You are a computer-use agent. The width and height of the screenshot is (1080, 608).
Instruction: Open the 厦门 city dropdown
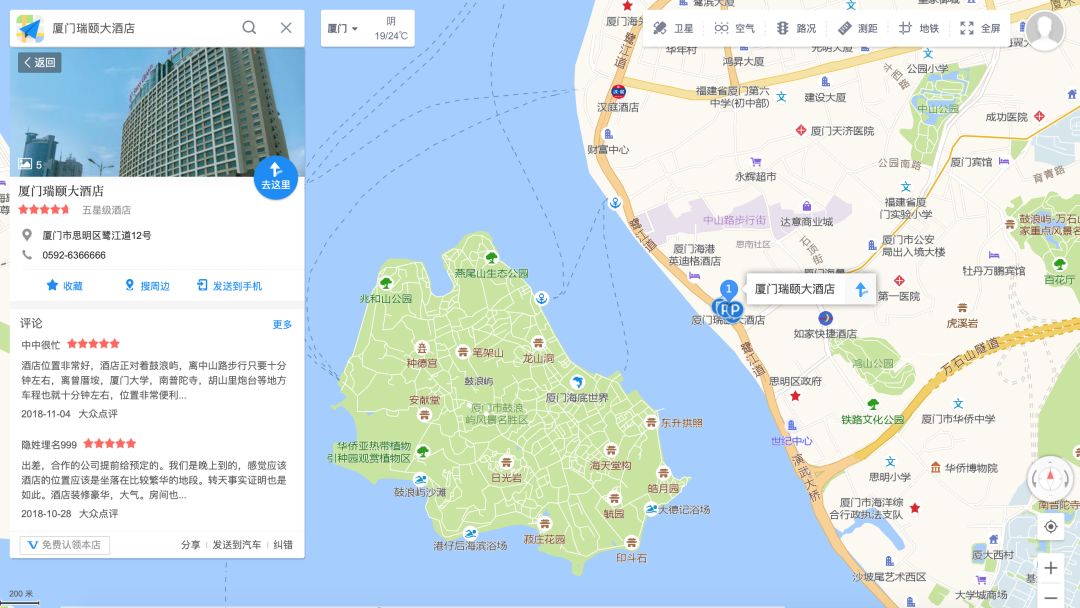(x=342, y=28)
